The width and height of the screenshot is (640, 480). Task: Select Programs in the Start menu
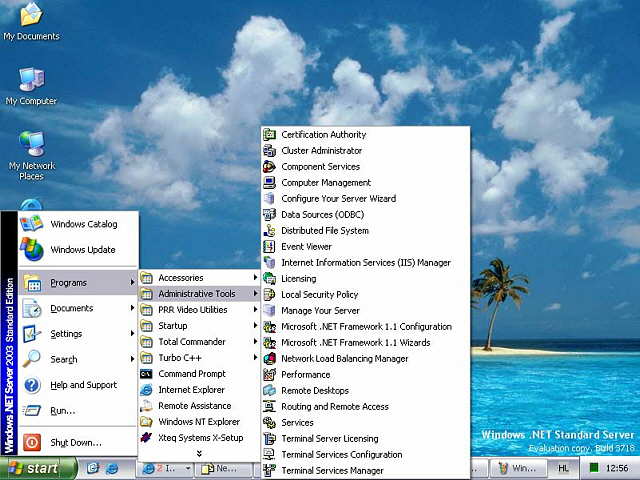coord(78,282)
